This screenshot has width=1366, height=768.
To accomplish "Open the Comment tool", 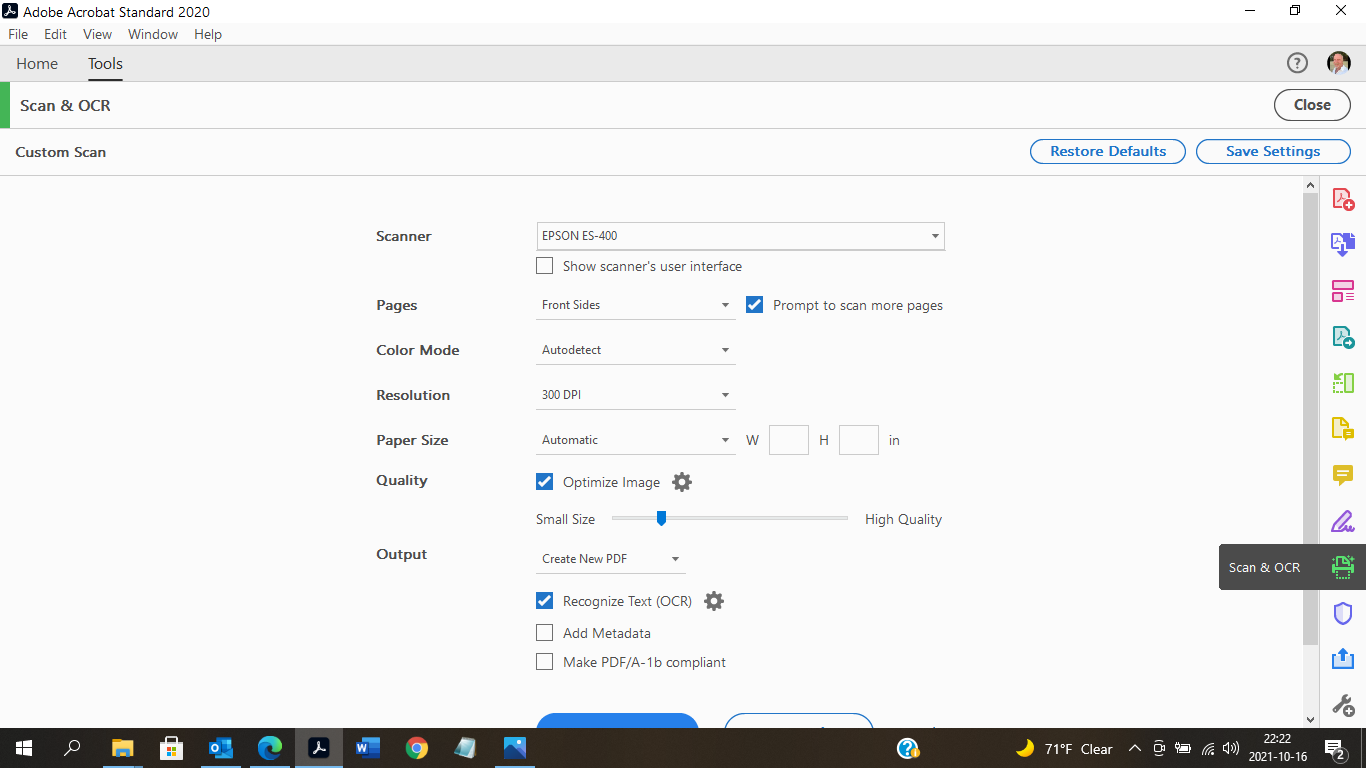I will pyautogui.click(x=1343, y=475).
